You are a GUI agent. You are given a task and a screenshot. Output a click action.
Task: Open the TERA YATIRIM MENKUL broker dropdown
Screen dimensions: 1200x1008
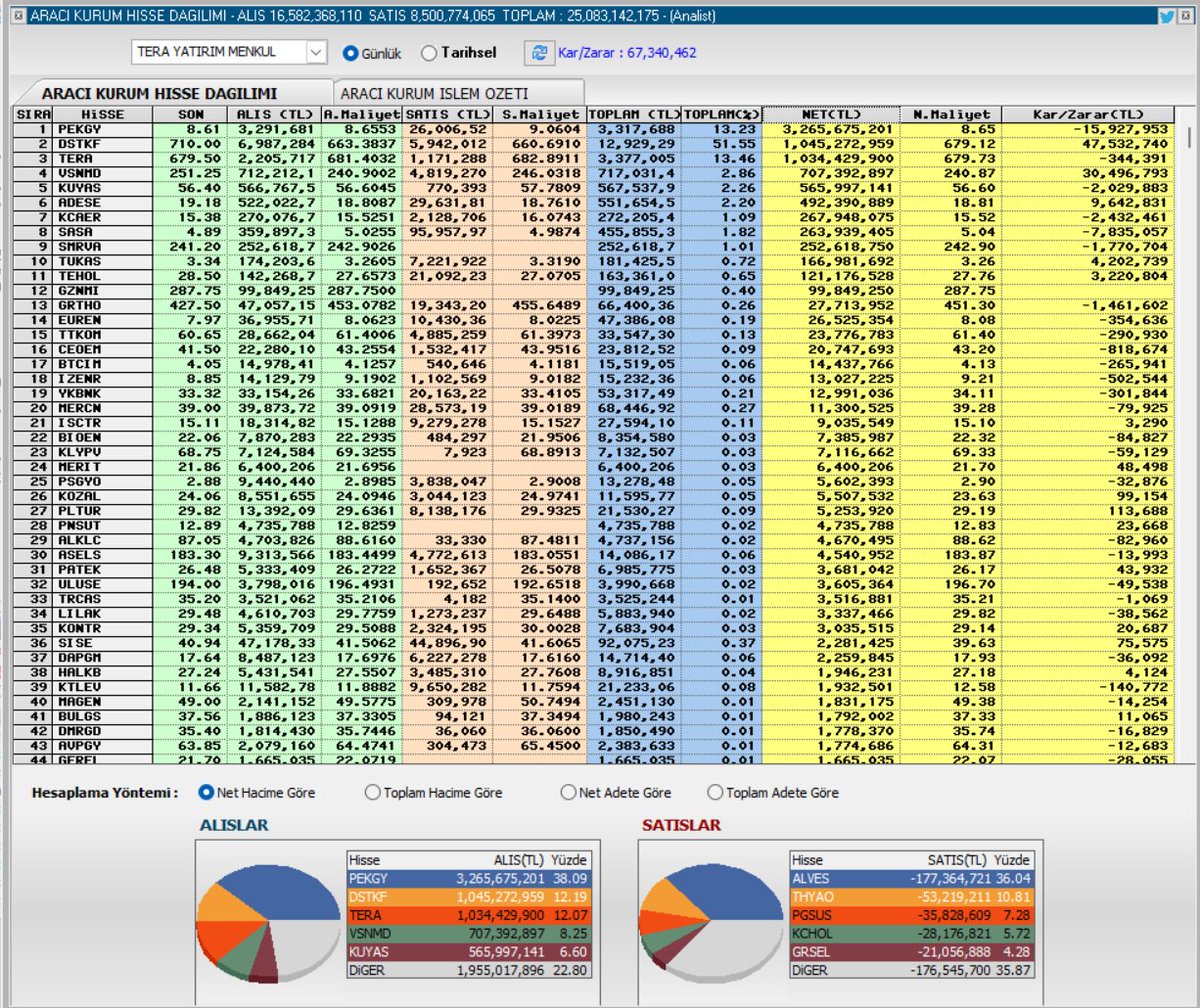pyautogui.click(x=316, y=52)
